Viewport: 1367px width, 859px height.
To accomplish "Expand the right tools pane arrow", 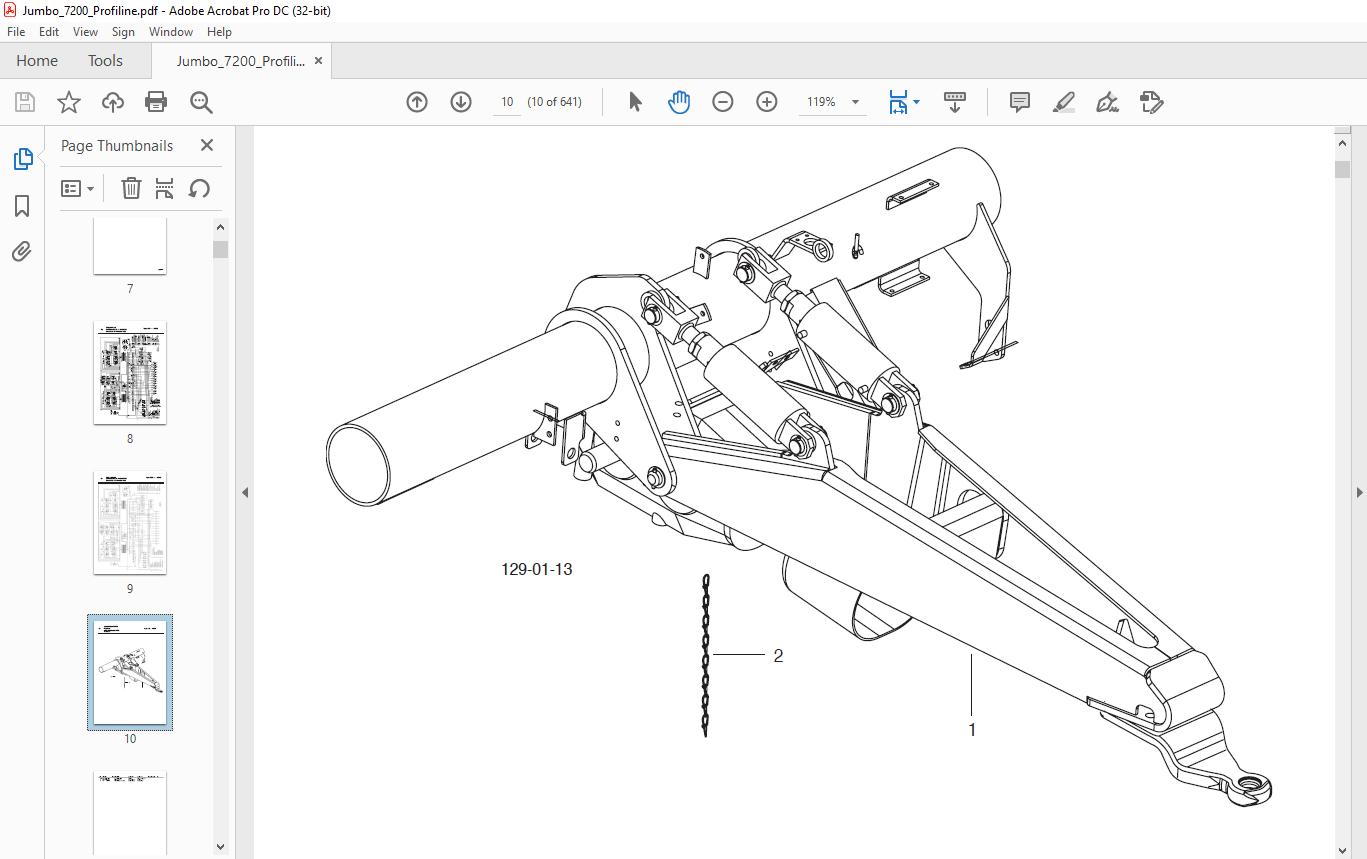I will 1359,492.
